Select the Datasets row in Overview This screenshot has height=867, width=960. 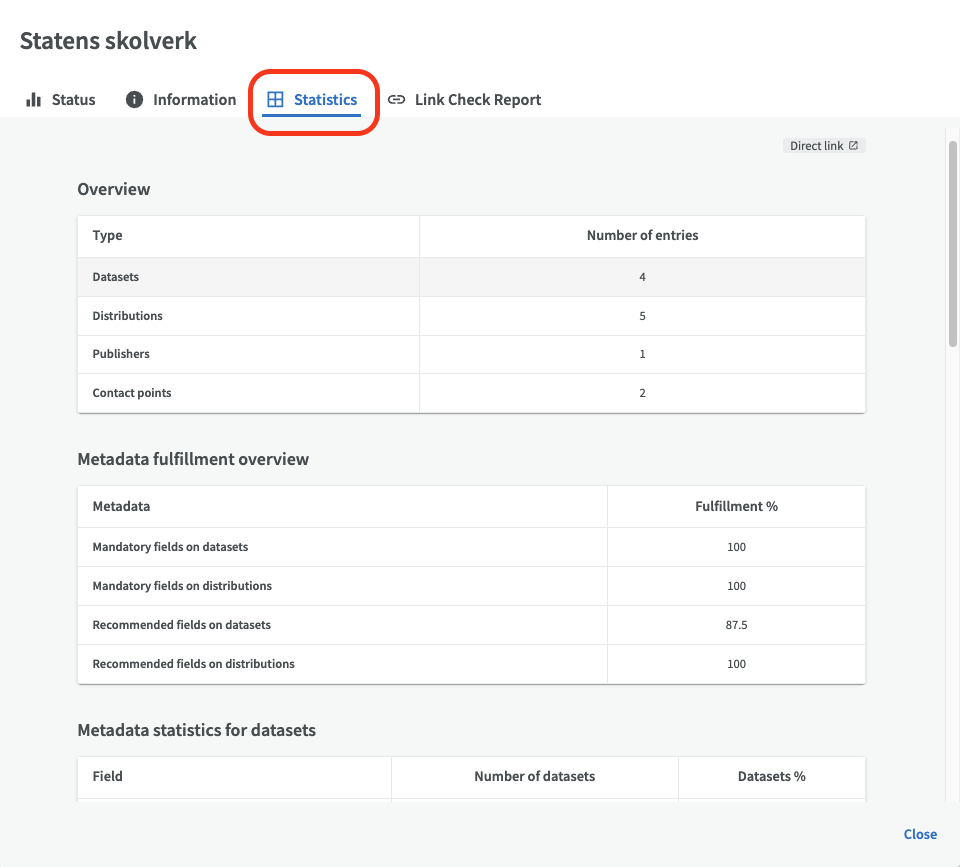[471, 277]
